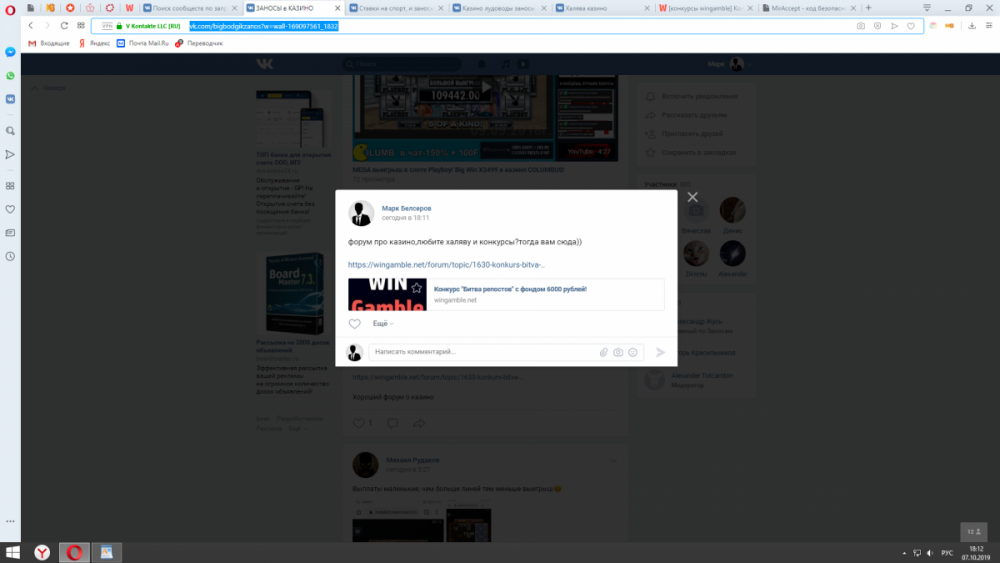
Task: Expand the Ещё menu under post
Action: click(x=383, y=323)
